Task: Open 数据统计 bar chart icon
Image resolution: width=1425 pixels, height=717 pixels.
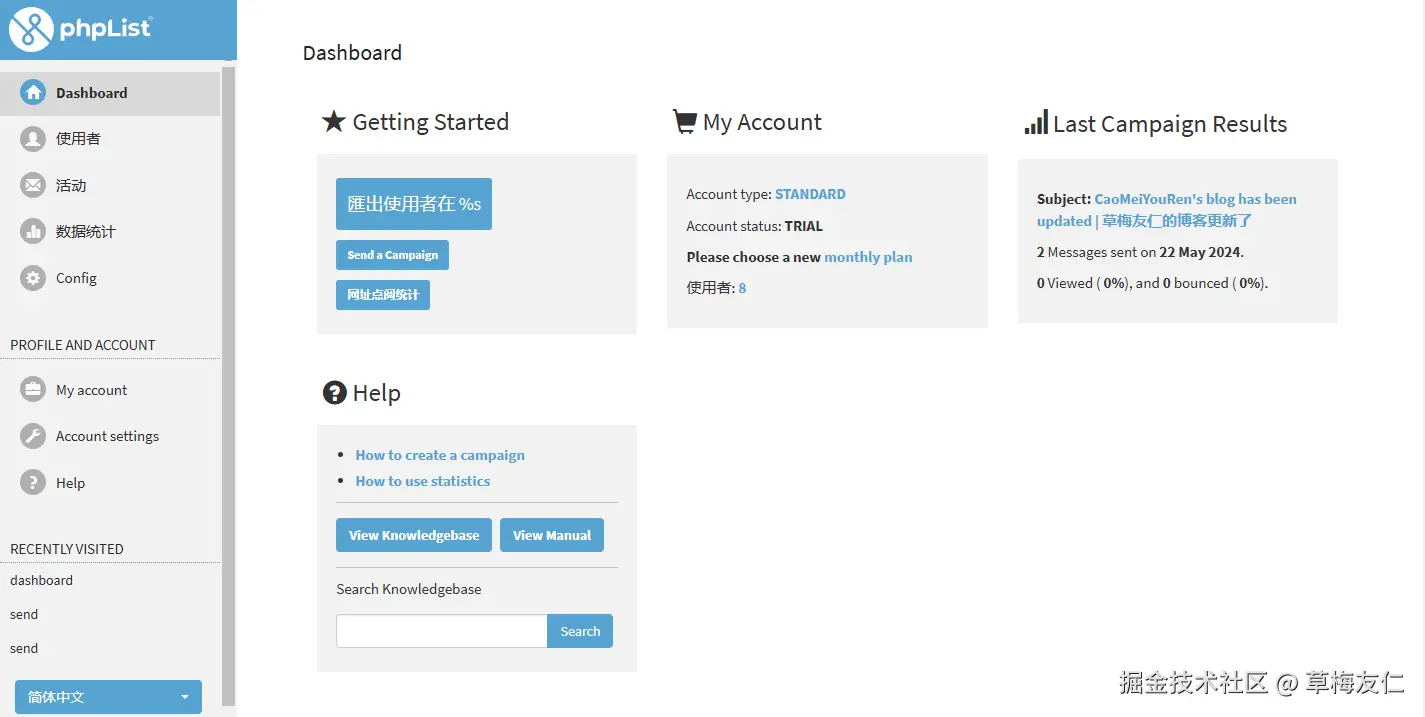Action: (x=33, y=231)
